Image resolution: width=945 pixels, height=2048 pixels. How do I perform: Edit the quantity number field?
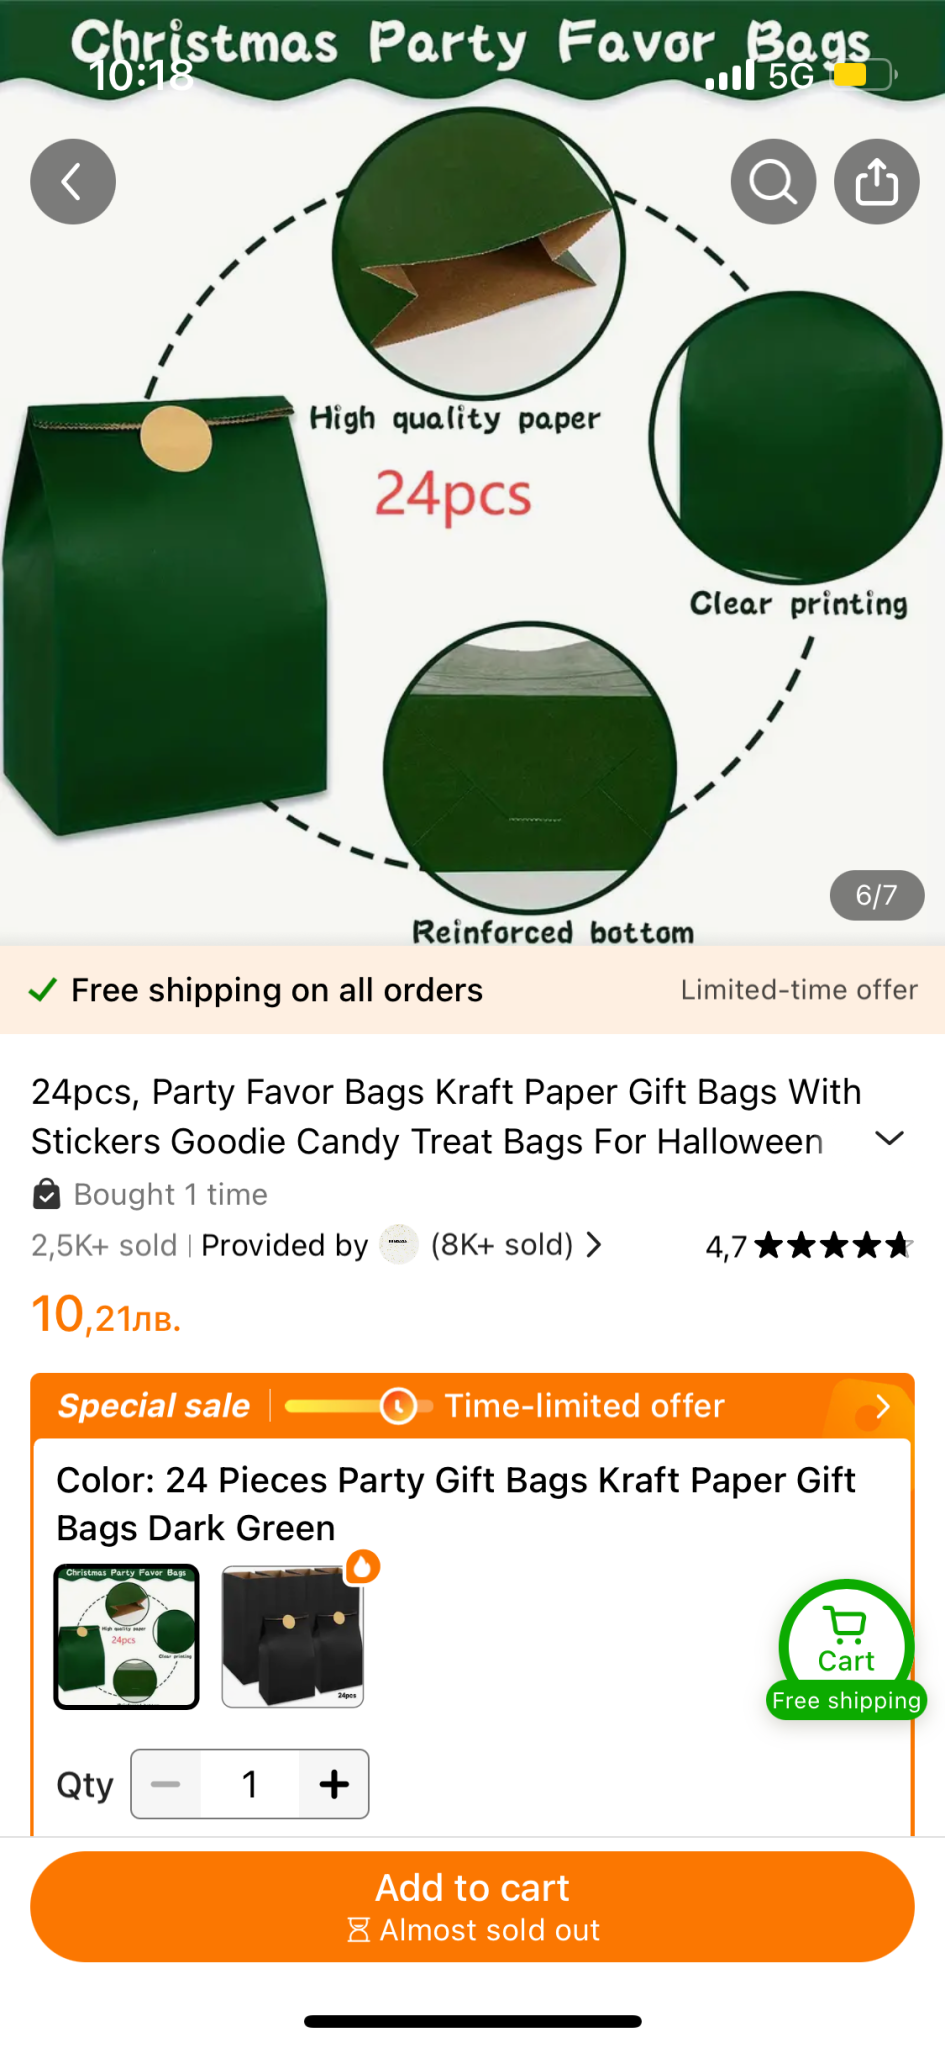click(250, 1784)
